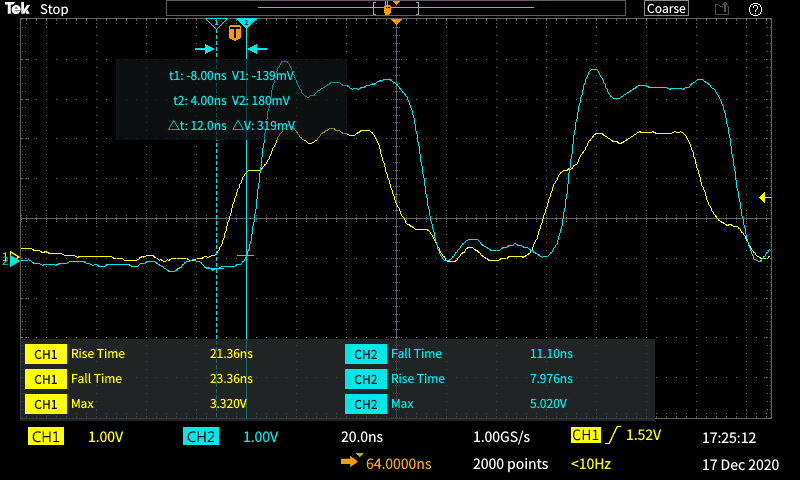The height and width of the screenshot is (480, 800).
Task: Click the Tek logo
Action: pyautogui.click(x=17, y=9)
